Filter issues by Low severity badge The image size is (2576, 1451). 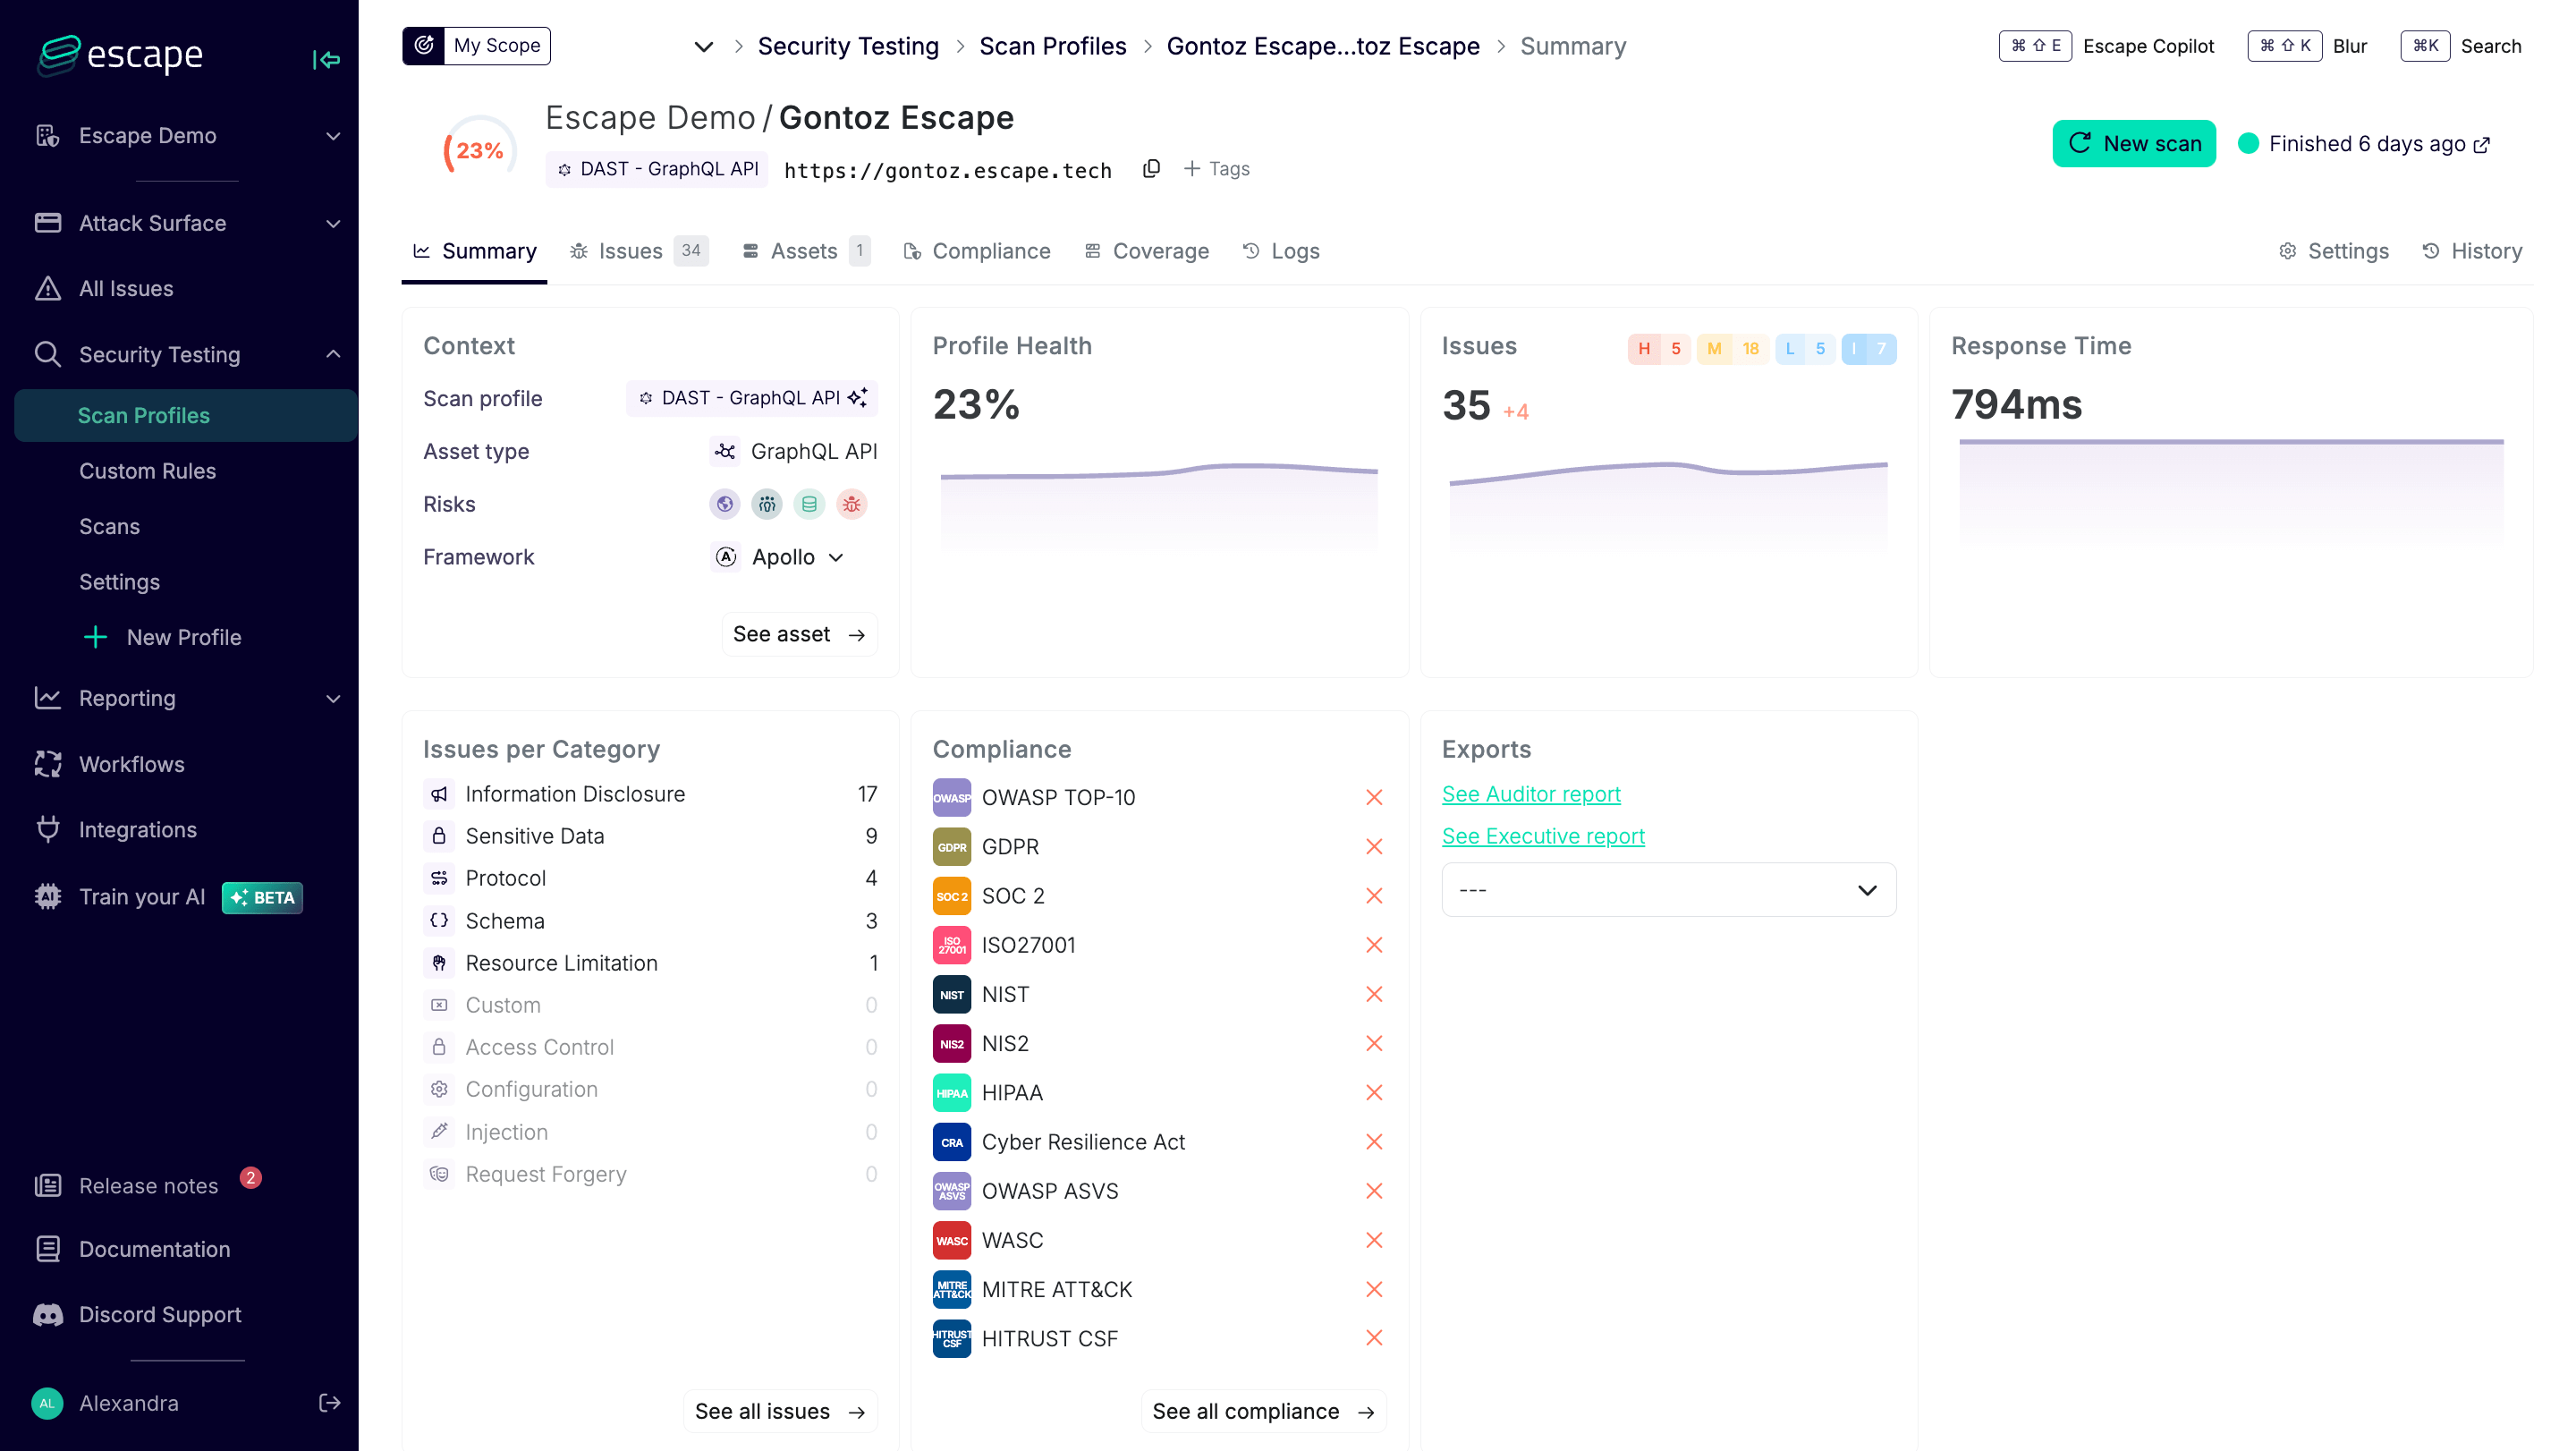tap(1804, 349)
